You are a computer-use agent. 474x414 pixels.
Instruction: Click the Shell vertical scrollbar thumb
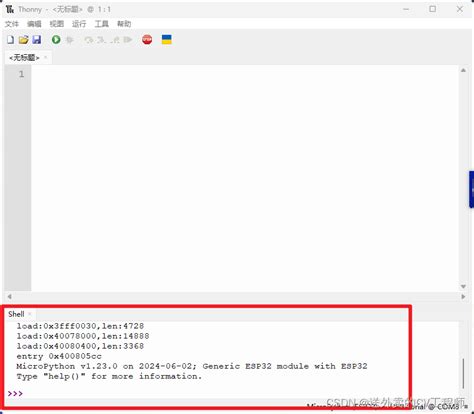pyautogui.click(x=463, y=374)
